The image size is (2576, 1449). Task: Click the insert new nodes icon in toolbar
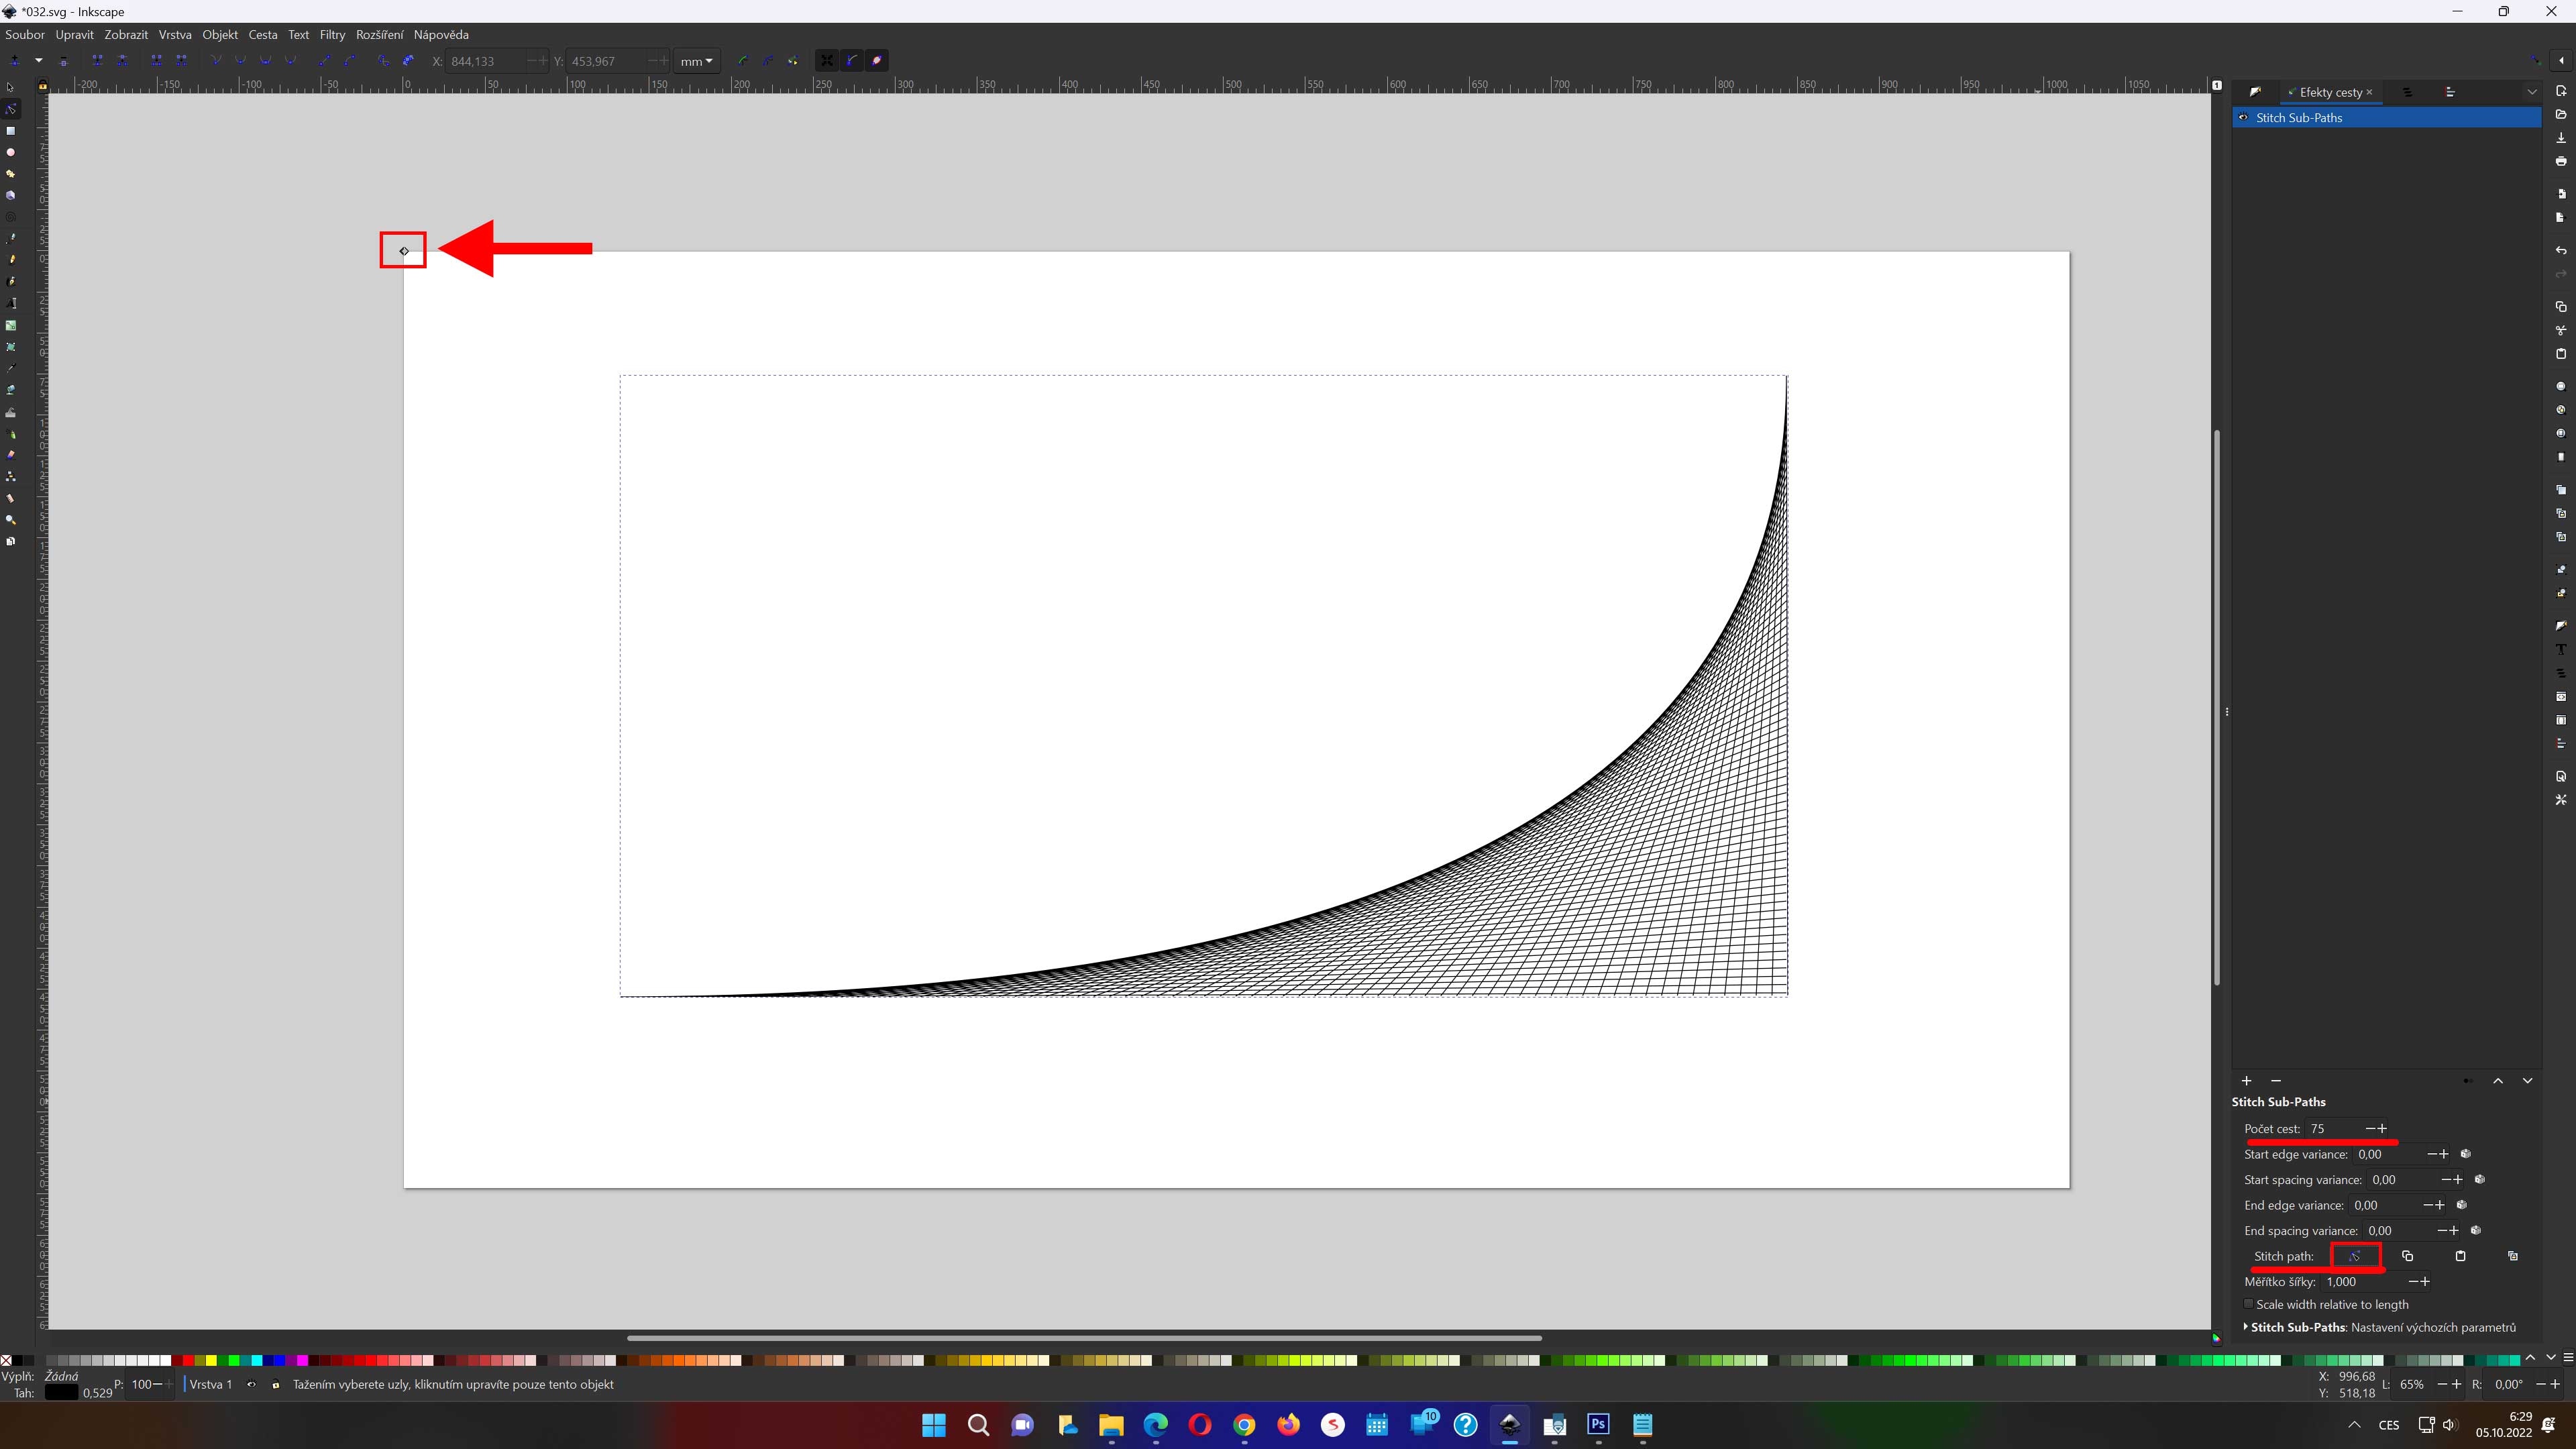[14, 61]
